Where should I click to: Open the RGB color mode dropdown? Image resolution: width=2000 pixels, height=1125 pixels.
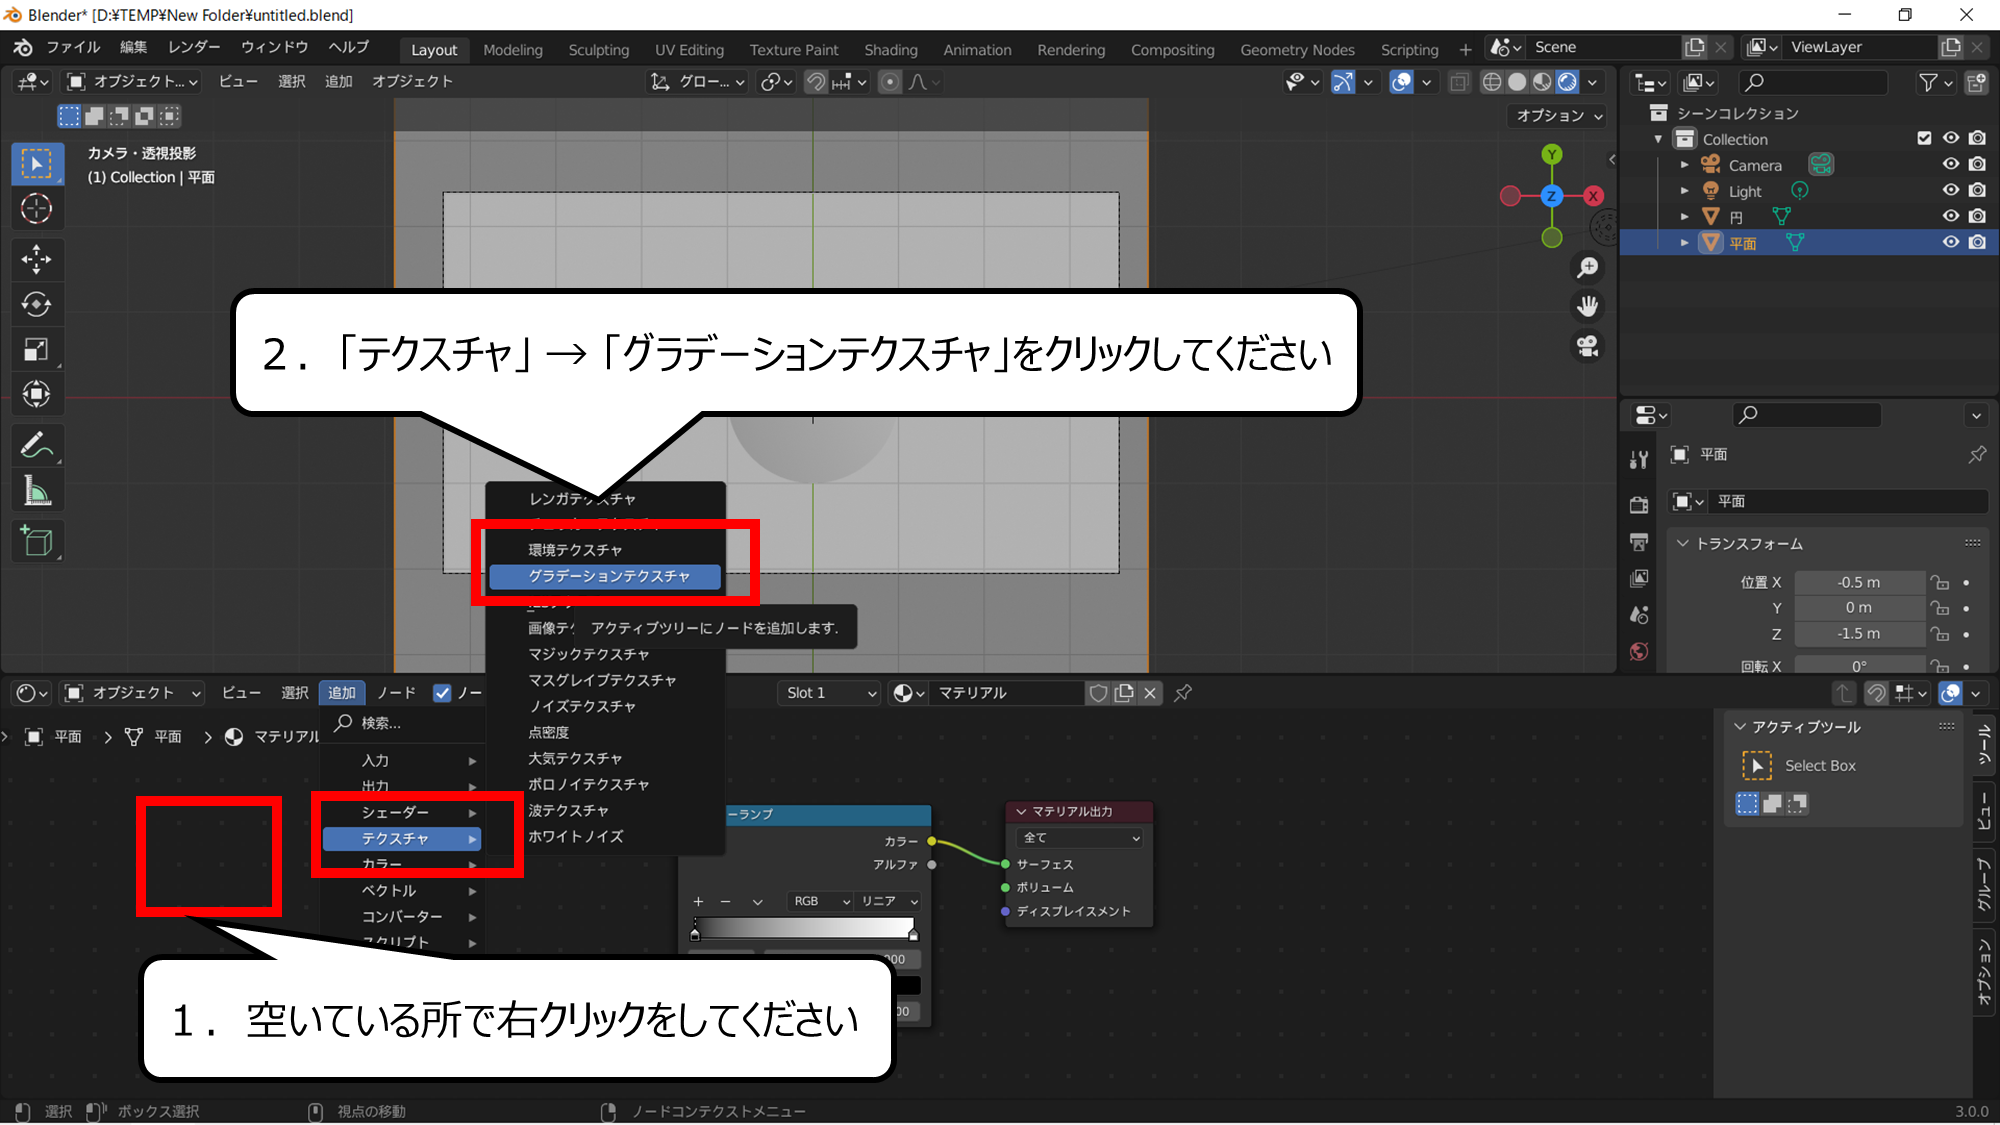(x=819, y=901)
